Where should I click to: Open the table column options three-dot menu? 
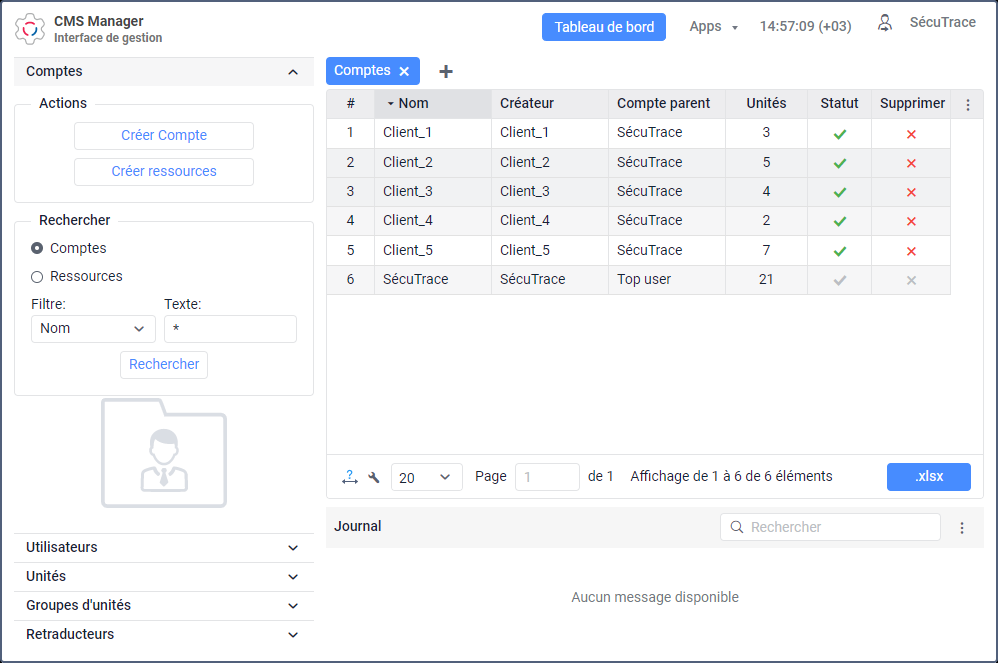click(x=967, y=104)
